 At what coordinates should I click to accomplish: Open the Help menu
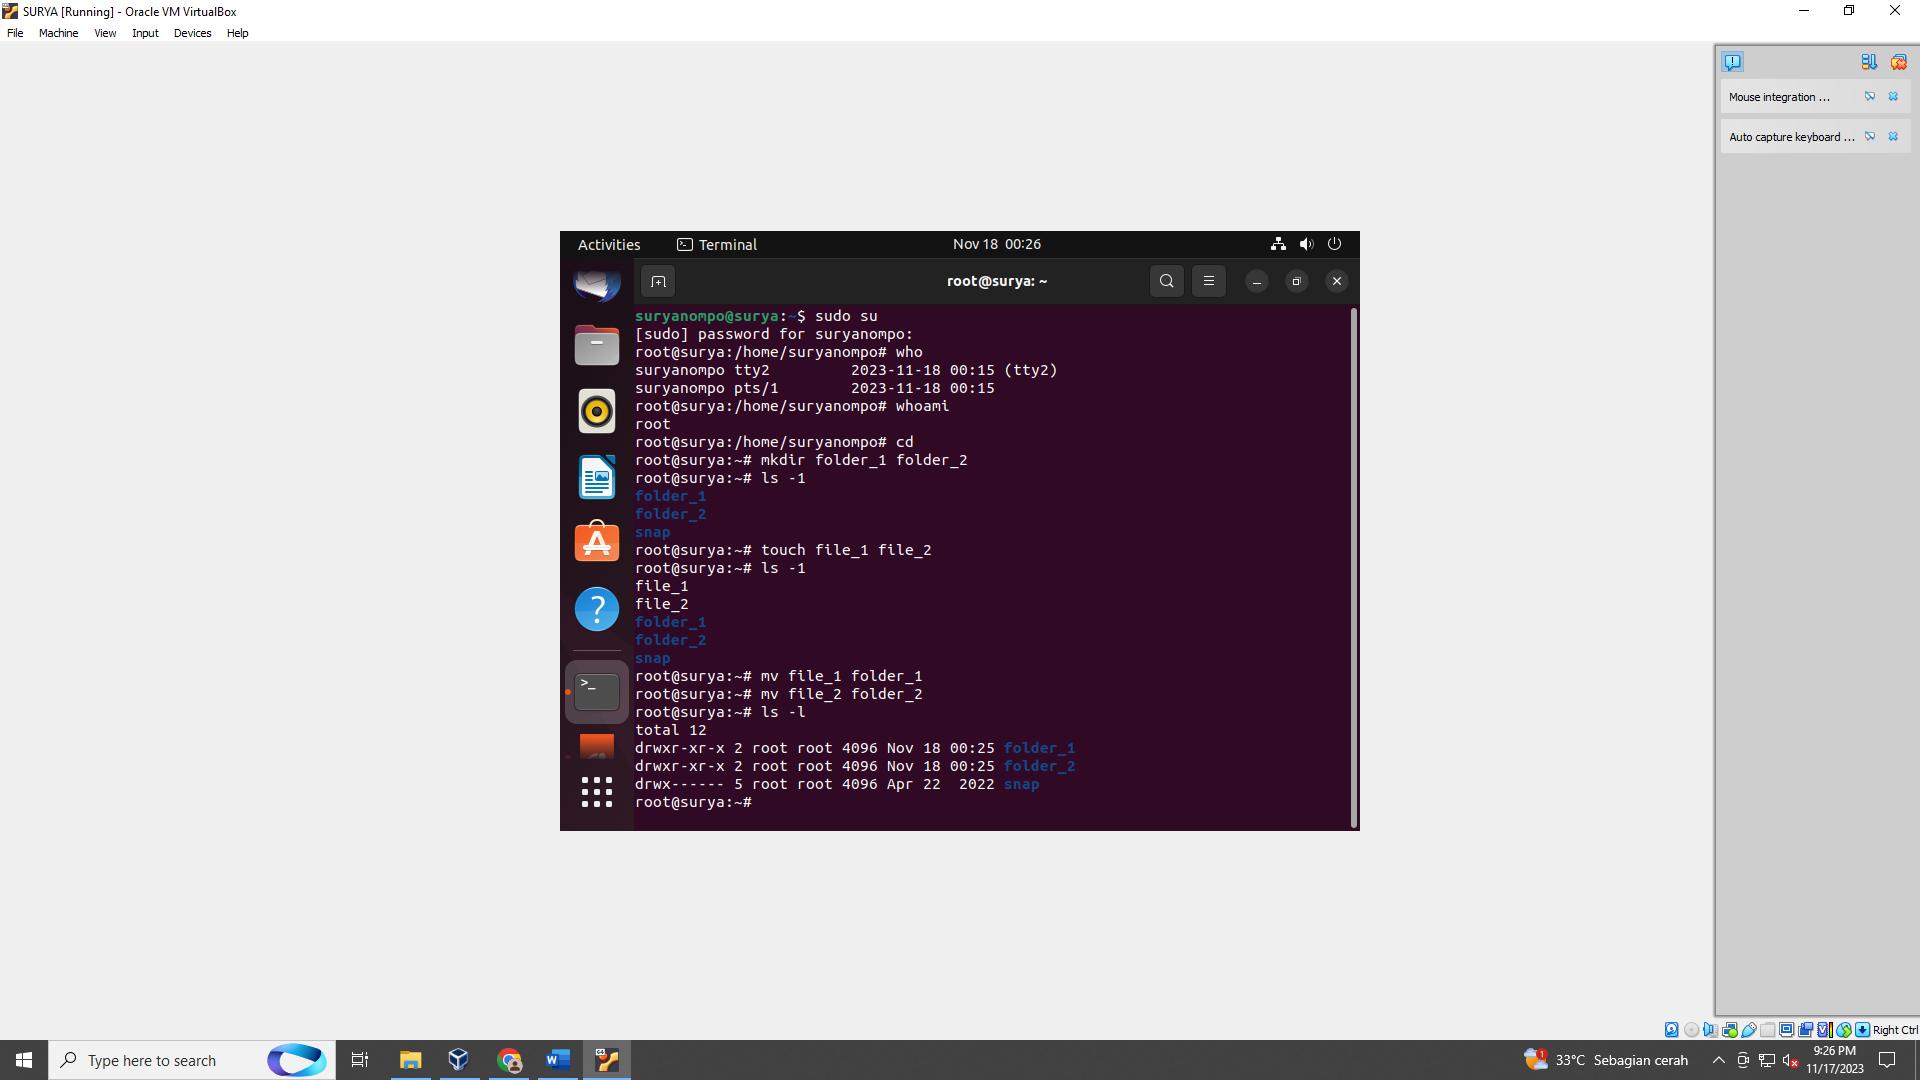point(237,33)
